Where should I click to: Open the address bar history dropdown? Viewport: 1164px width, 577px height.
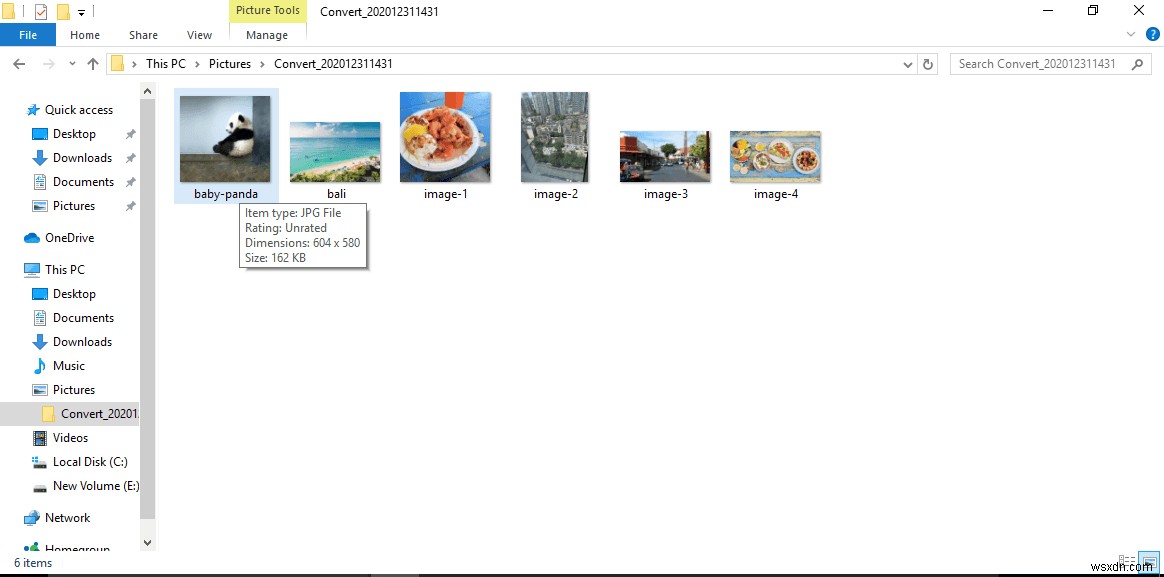click(x=908, y=63)
